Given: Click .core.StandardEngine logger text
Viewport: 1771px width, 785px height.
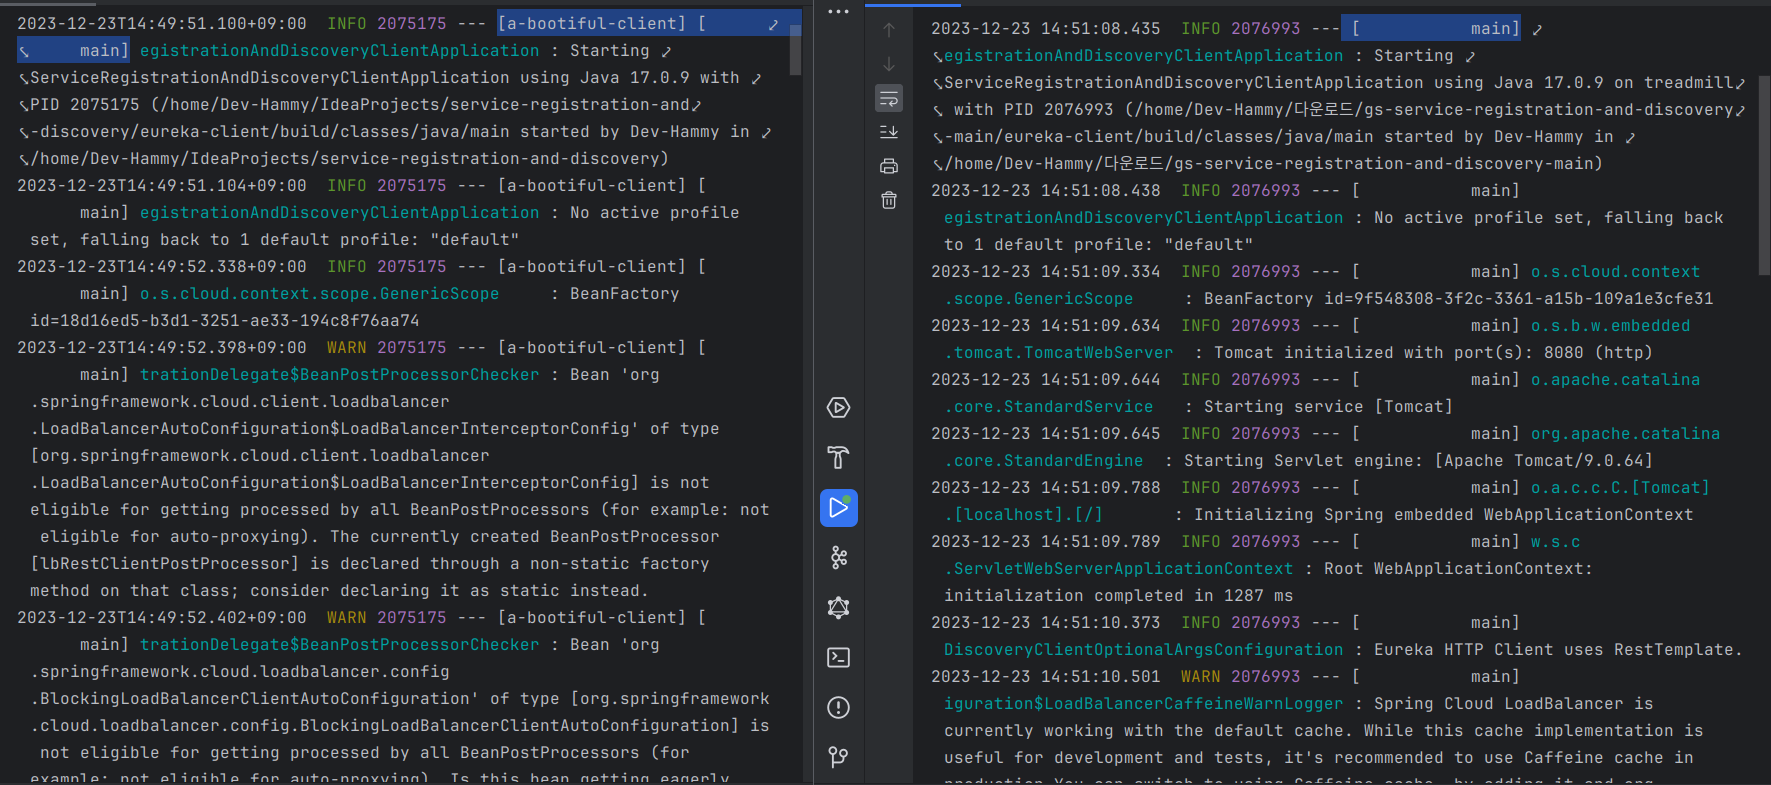Looking at the screenshot, I should [1044, 460].
